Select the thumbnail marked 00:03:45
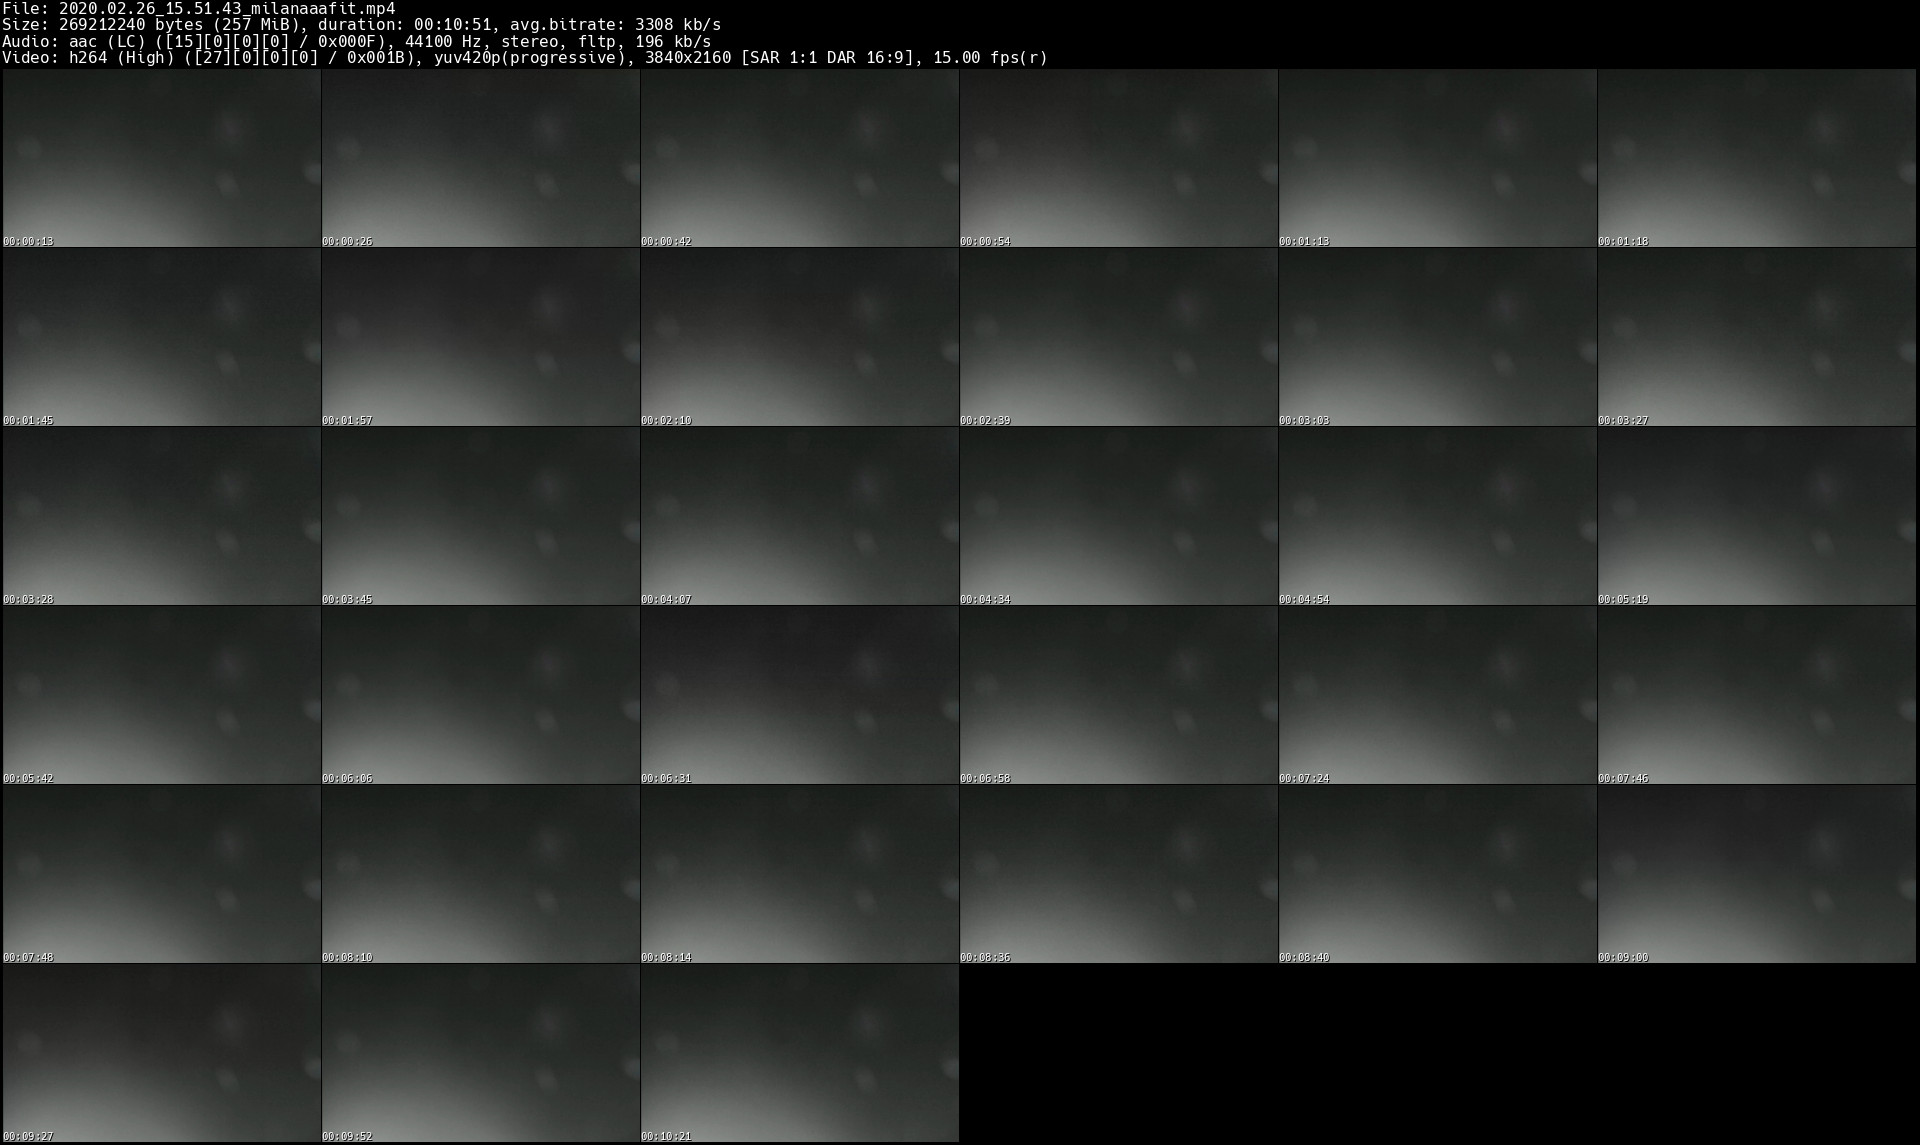1920x1145 pixels. click(480, 516)
